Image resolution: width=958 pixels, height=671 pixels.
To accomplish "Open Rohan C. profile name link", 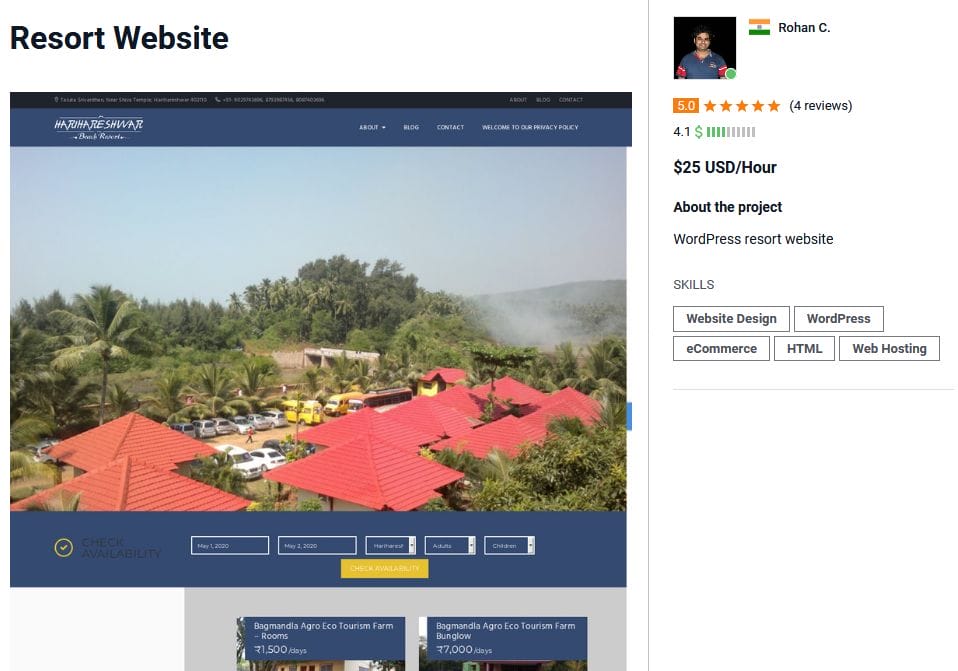I will point(804,28).
